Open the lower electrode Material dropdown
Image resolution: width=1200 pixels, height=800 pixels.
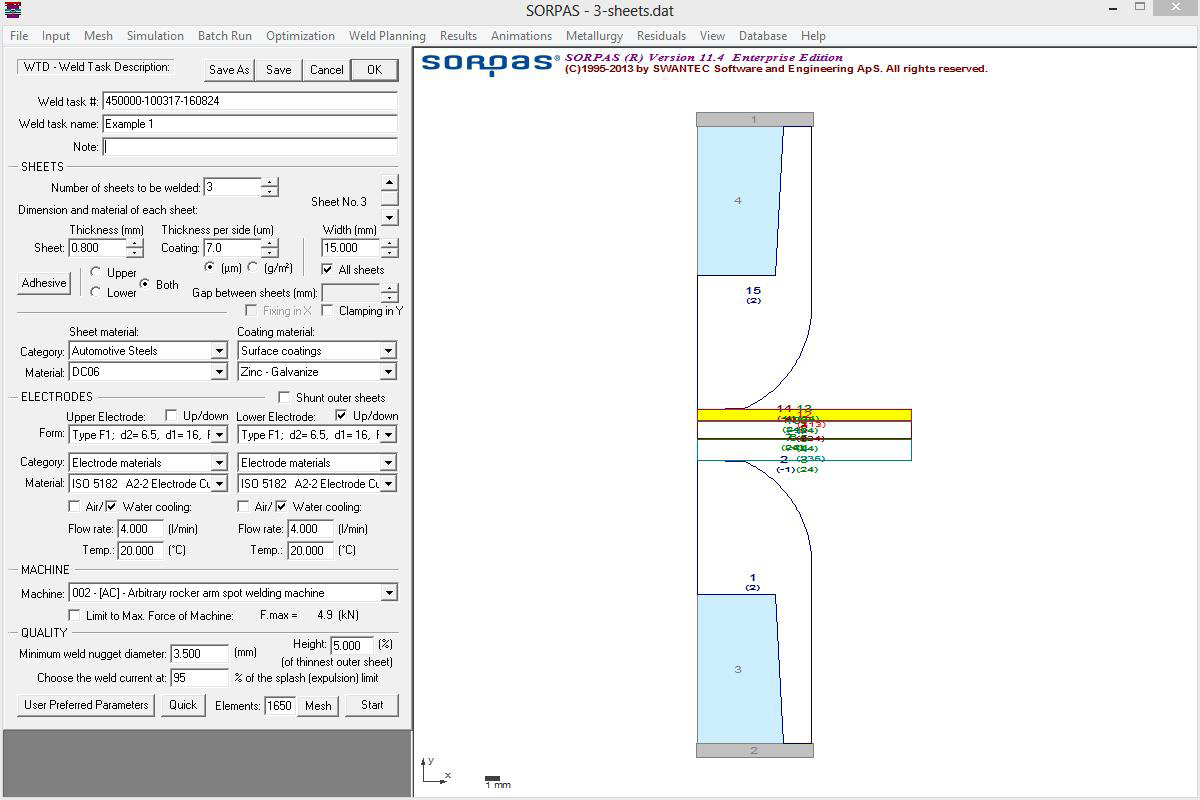pyautogui.click(x=388, y=484)
